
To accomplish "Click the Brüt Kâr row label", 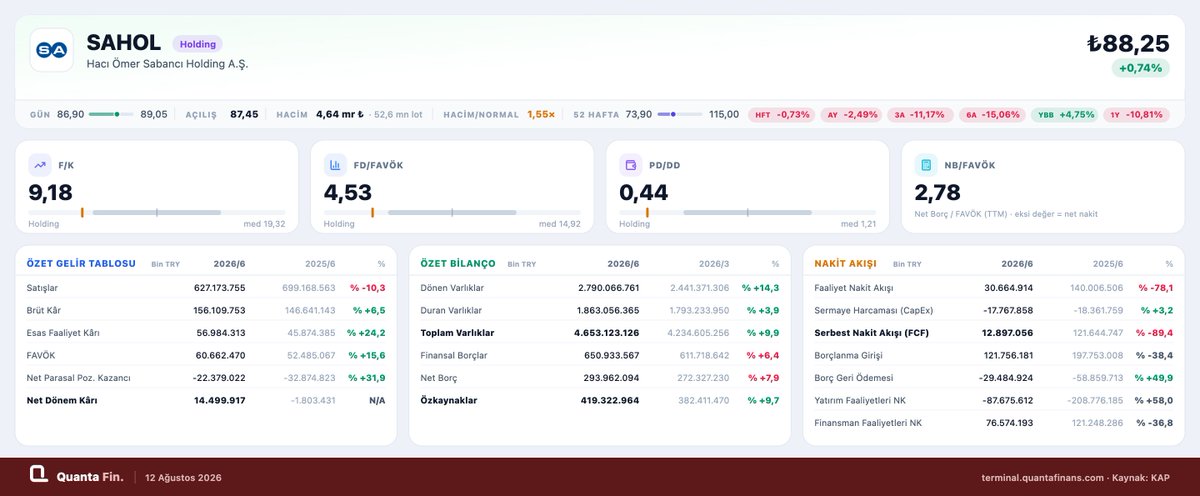I will 44,310.
